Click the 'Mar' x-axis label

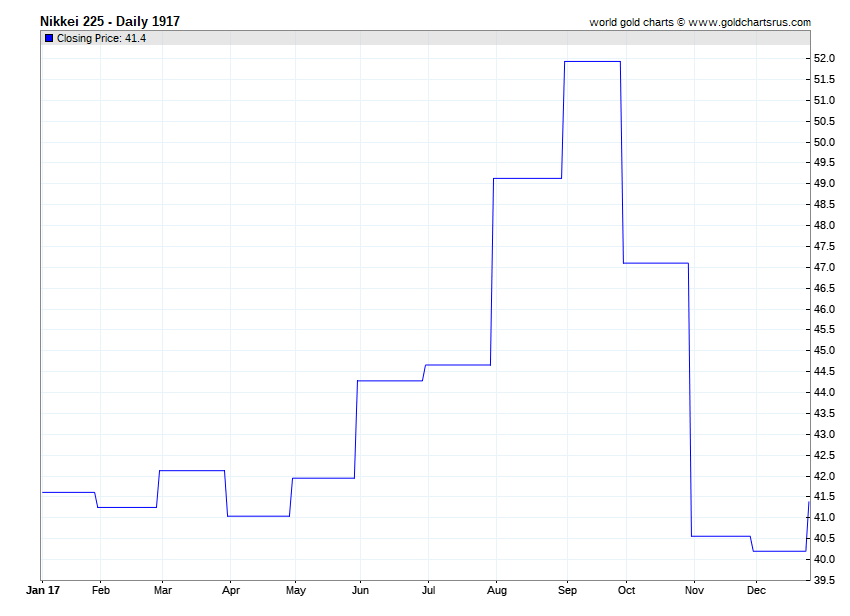click(163, 590)
